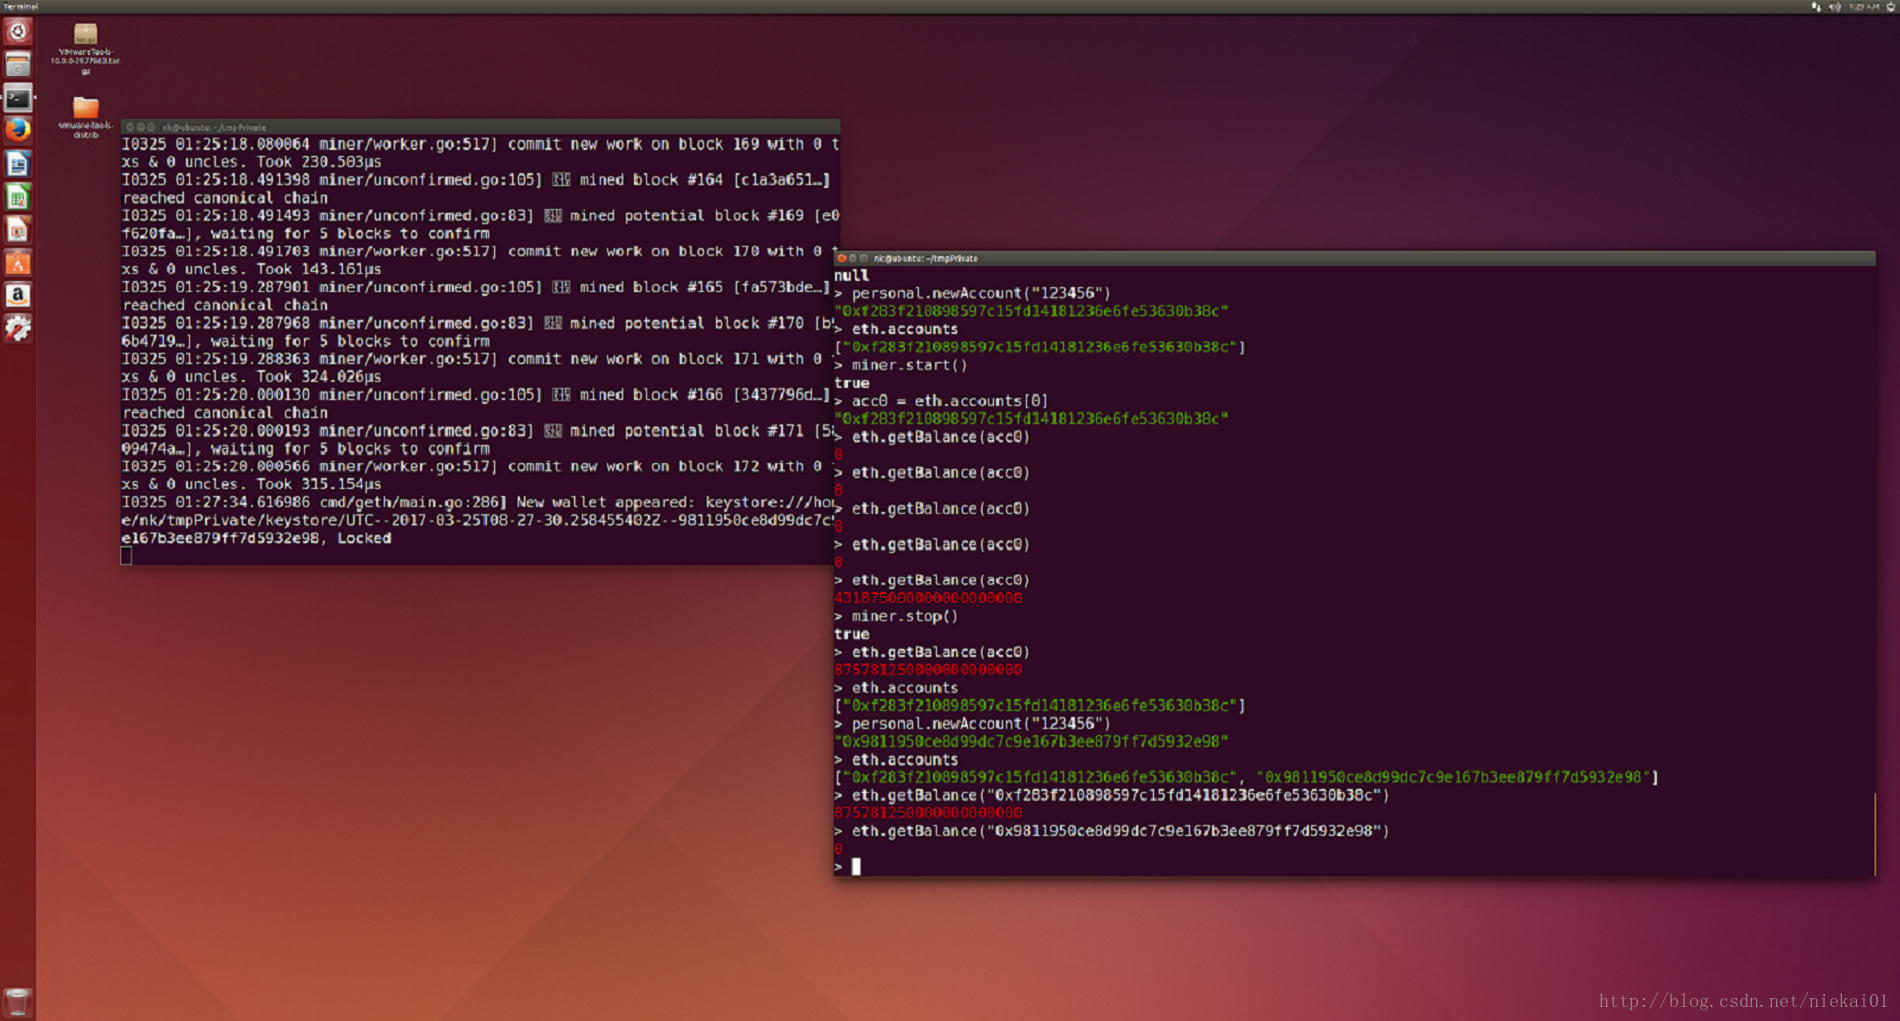Viewport: 1900px width, 1021px height.
Task: Click the Terminal icon in launcher
Action: (17, 98)
